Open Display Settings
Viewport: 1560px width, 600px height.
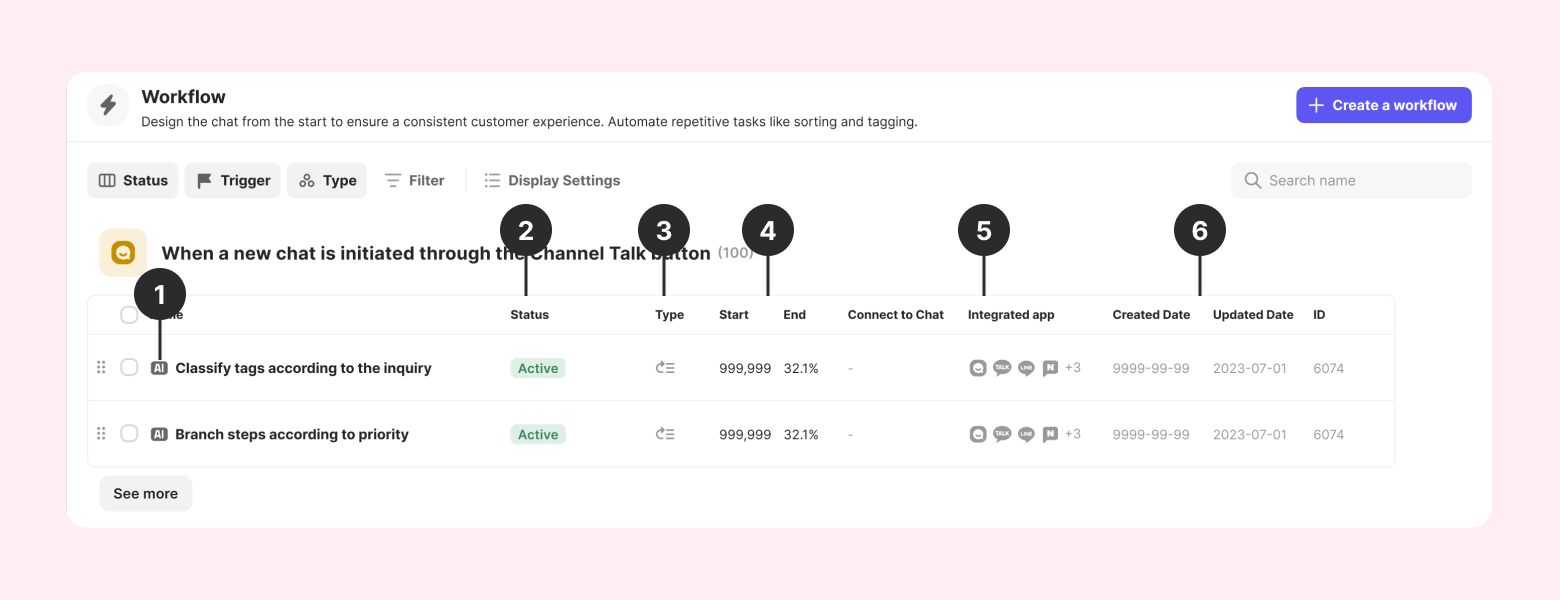[552, 181]
